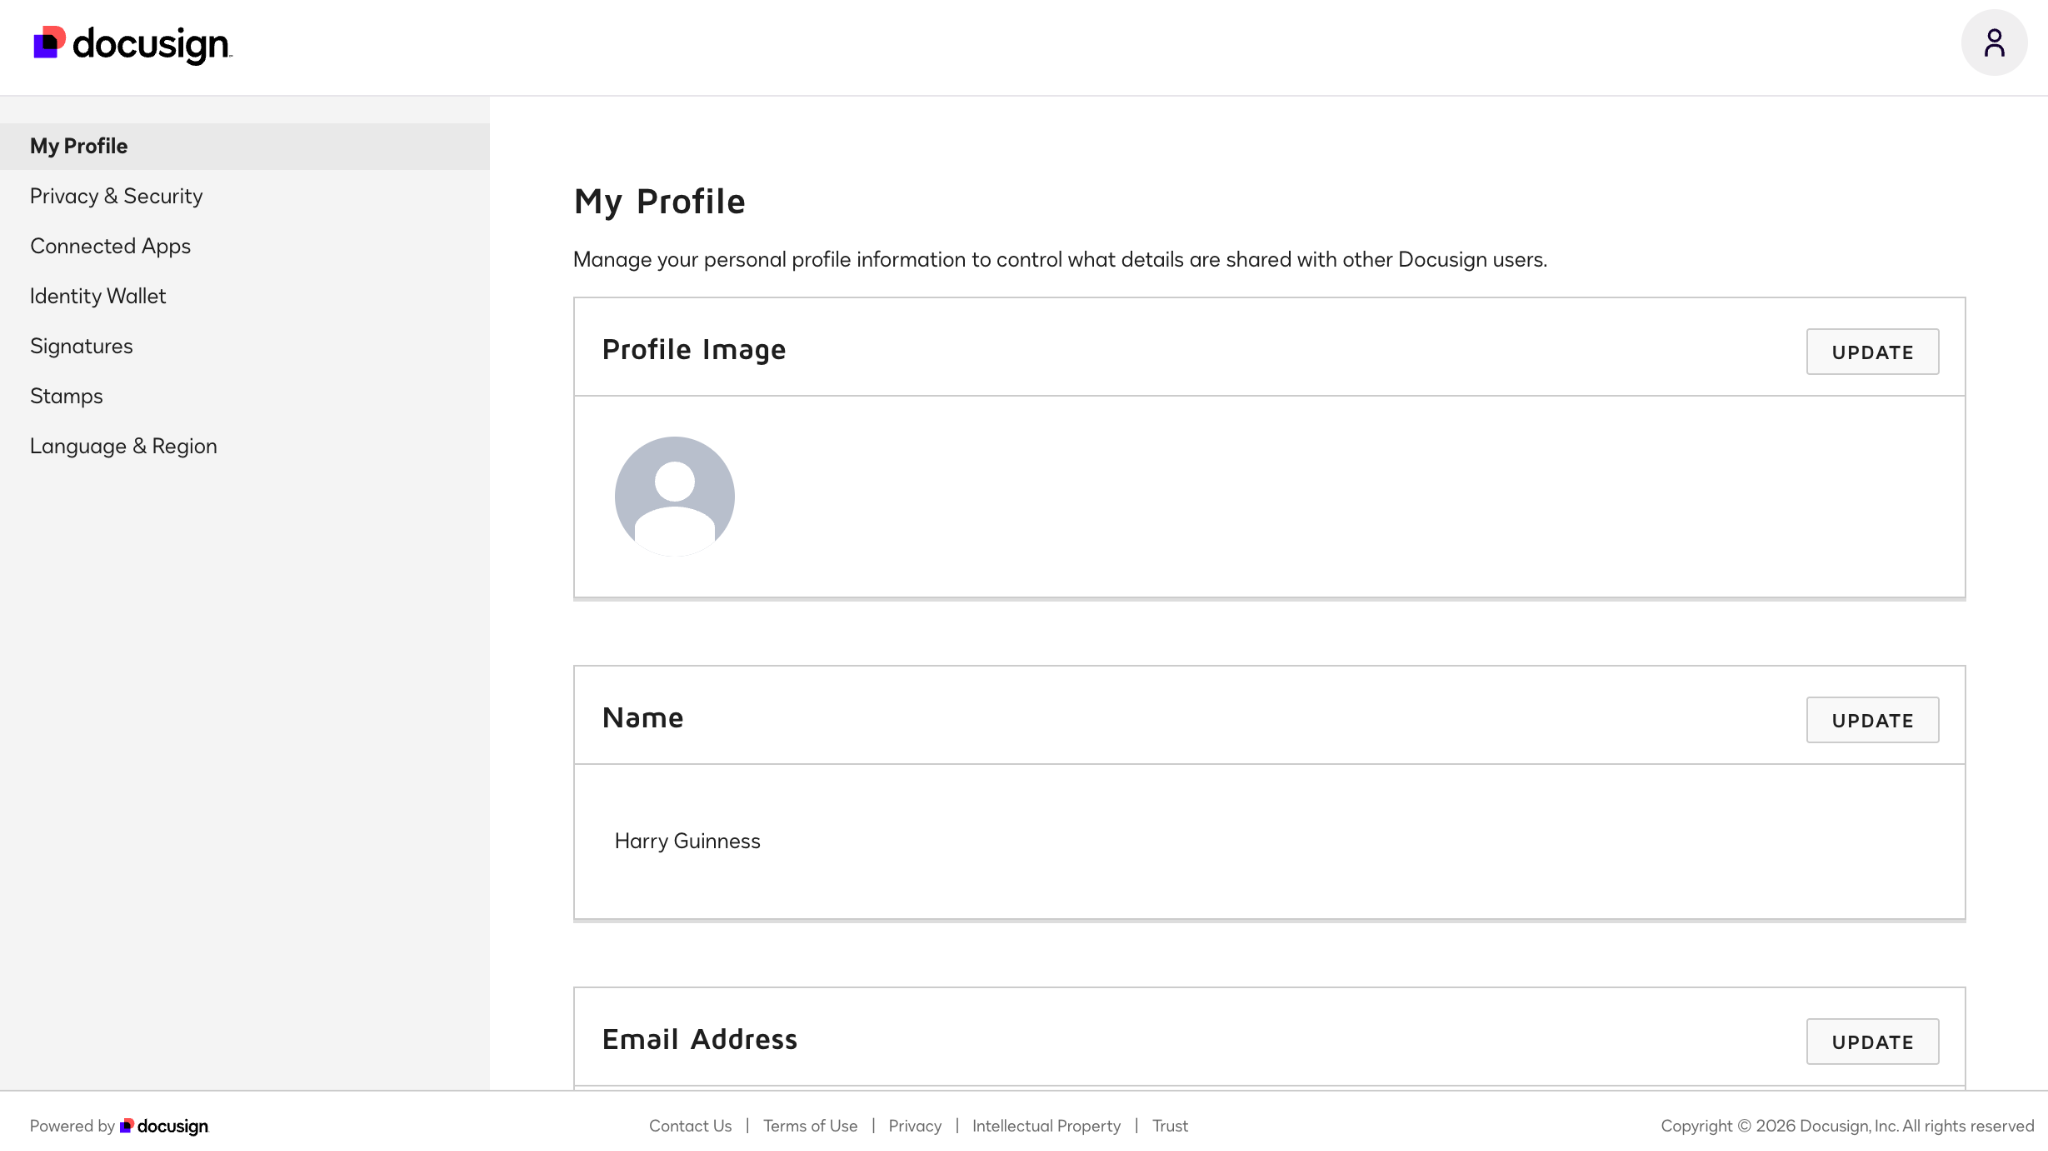This screenshot has height=1151, width=2048.
Task: Click the 'Manage your personal profile' description
Action: pos(1060,260)
